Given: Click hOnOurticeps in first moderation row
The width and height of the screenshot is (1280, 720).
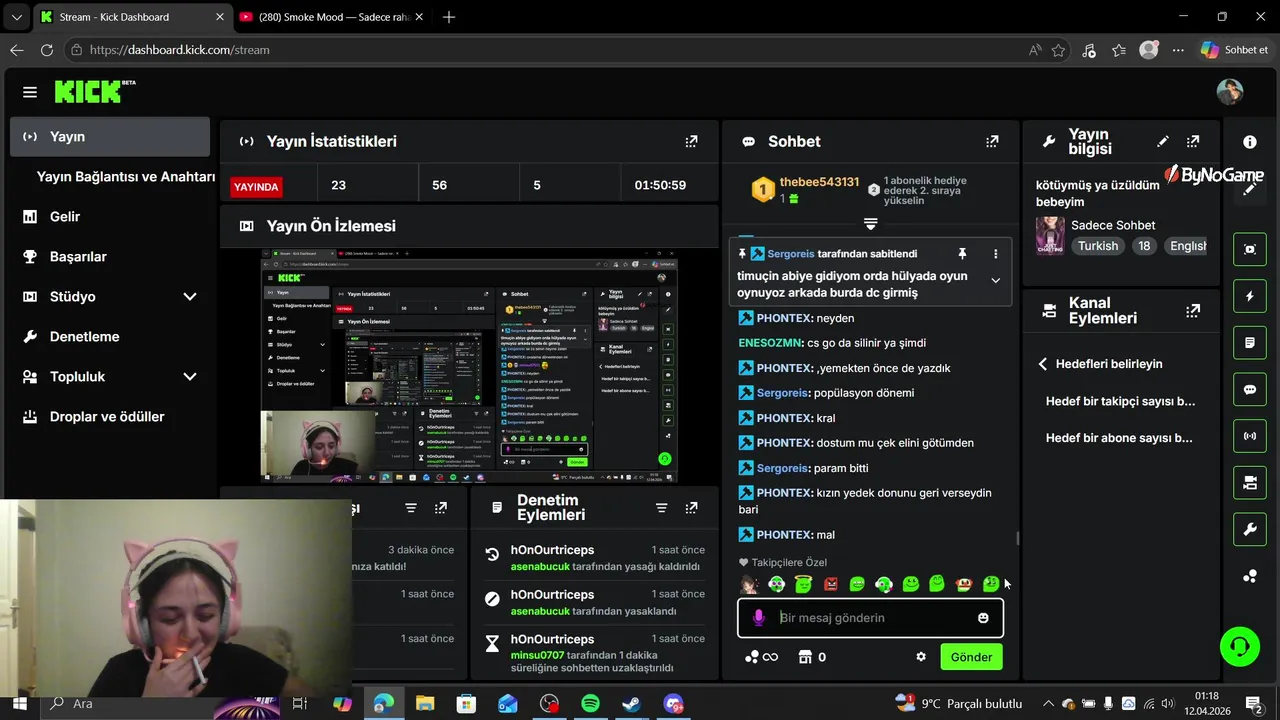Looking at the screenshot, I should tap(552, 550).
